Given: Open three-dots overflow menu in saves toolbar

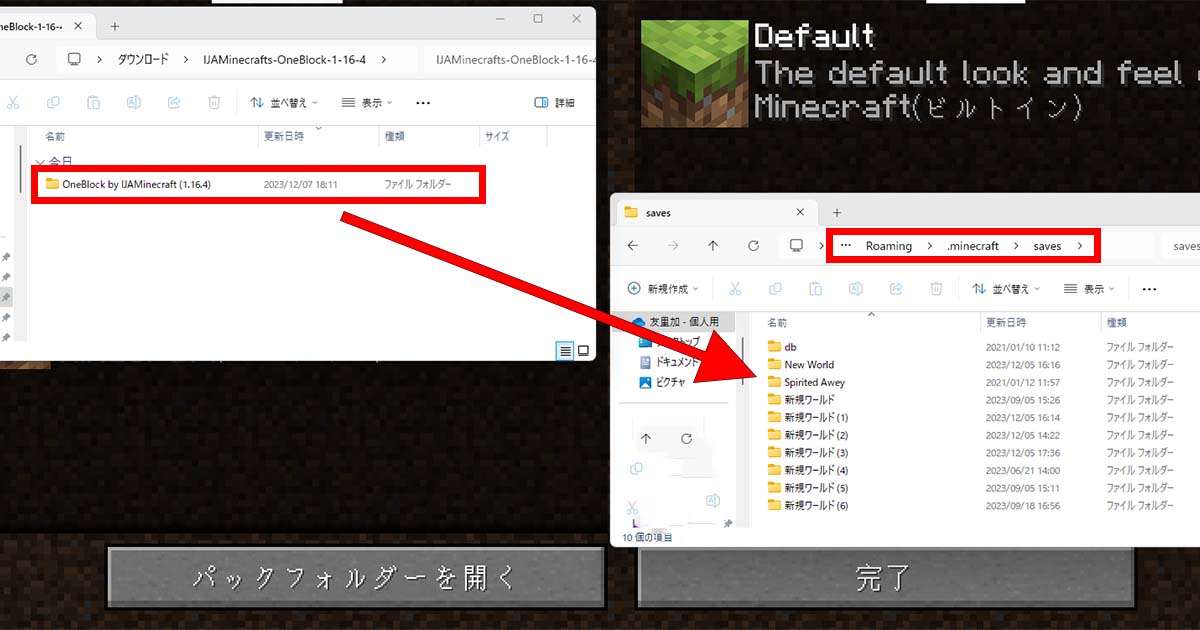Looking at the screenshot, I should coord(1149,288).
